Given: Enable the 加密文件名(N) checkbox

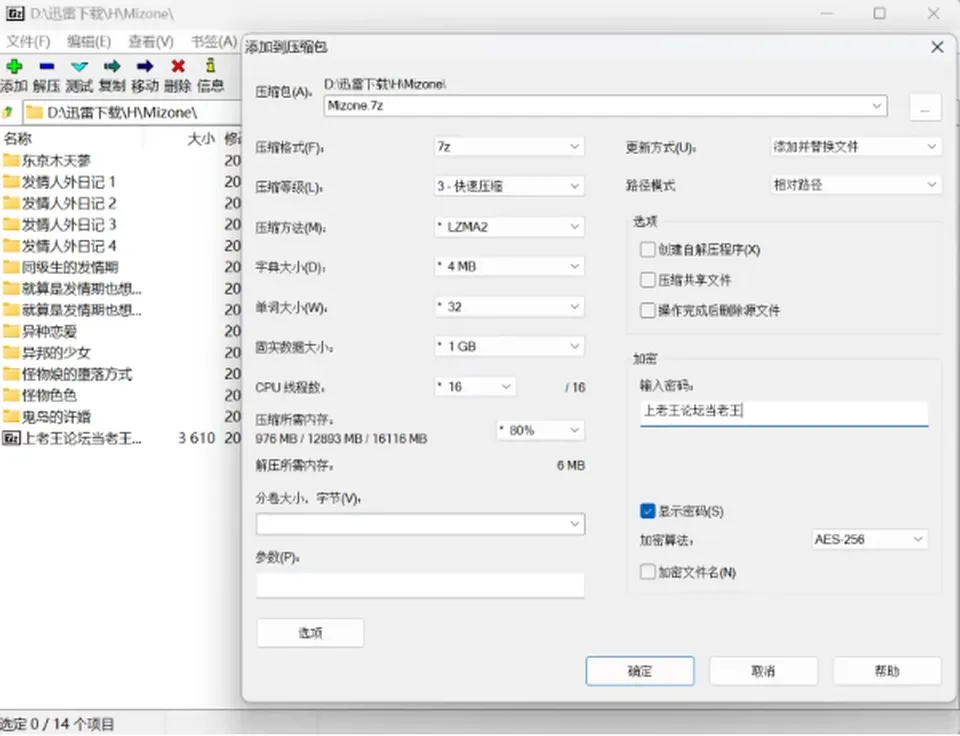Looking at the screenshot, I should (647, 572).
